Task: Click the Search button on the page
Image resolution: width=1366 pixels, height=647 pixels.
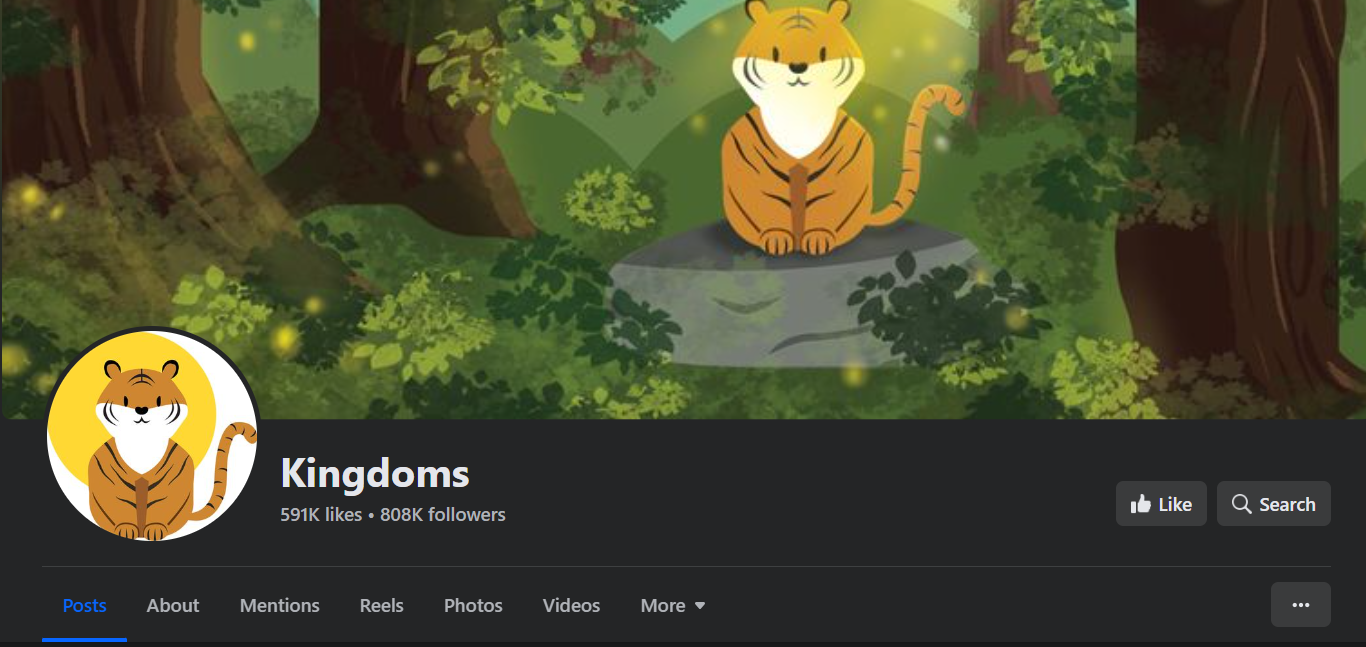Action: [x=1274, y=504]
